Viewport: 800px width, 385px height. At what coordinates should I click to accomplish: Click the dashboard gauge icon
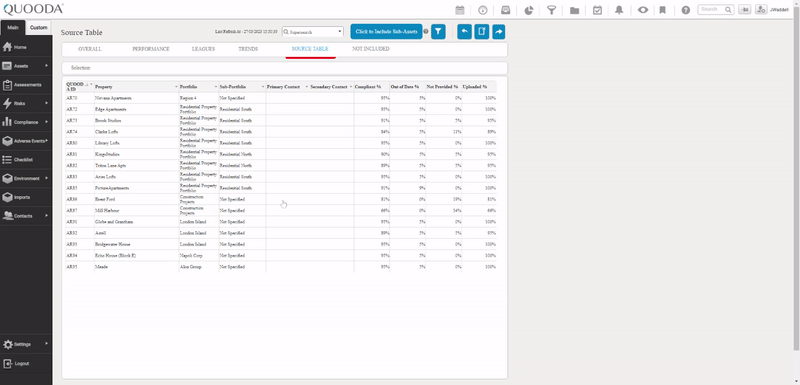[x=483, y=10]
